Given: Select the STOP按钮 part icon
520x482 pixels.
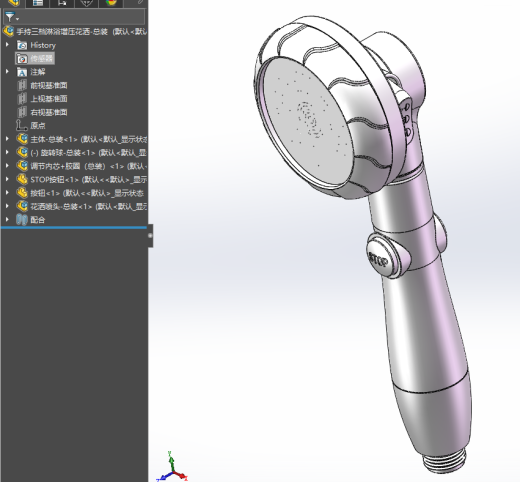Looking at the screenshot, I should pos(22,179).
